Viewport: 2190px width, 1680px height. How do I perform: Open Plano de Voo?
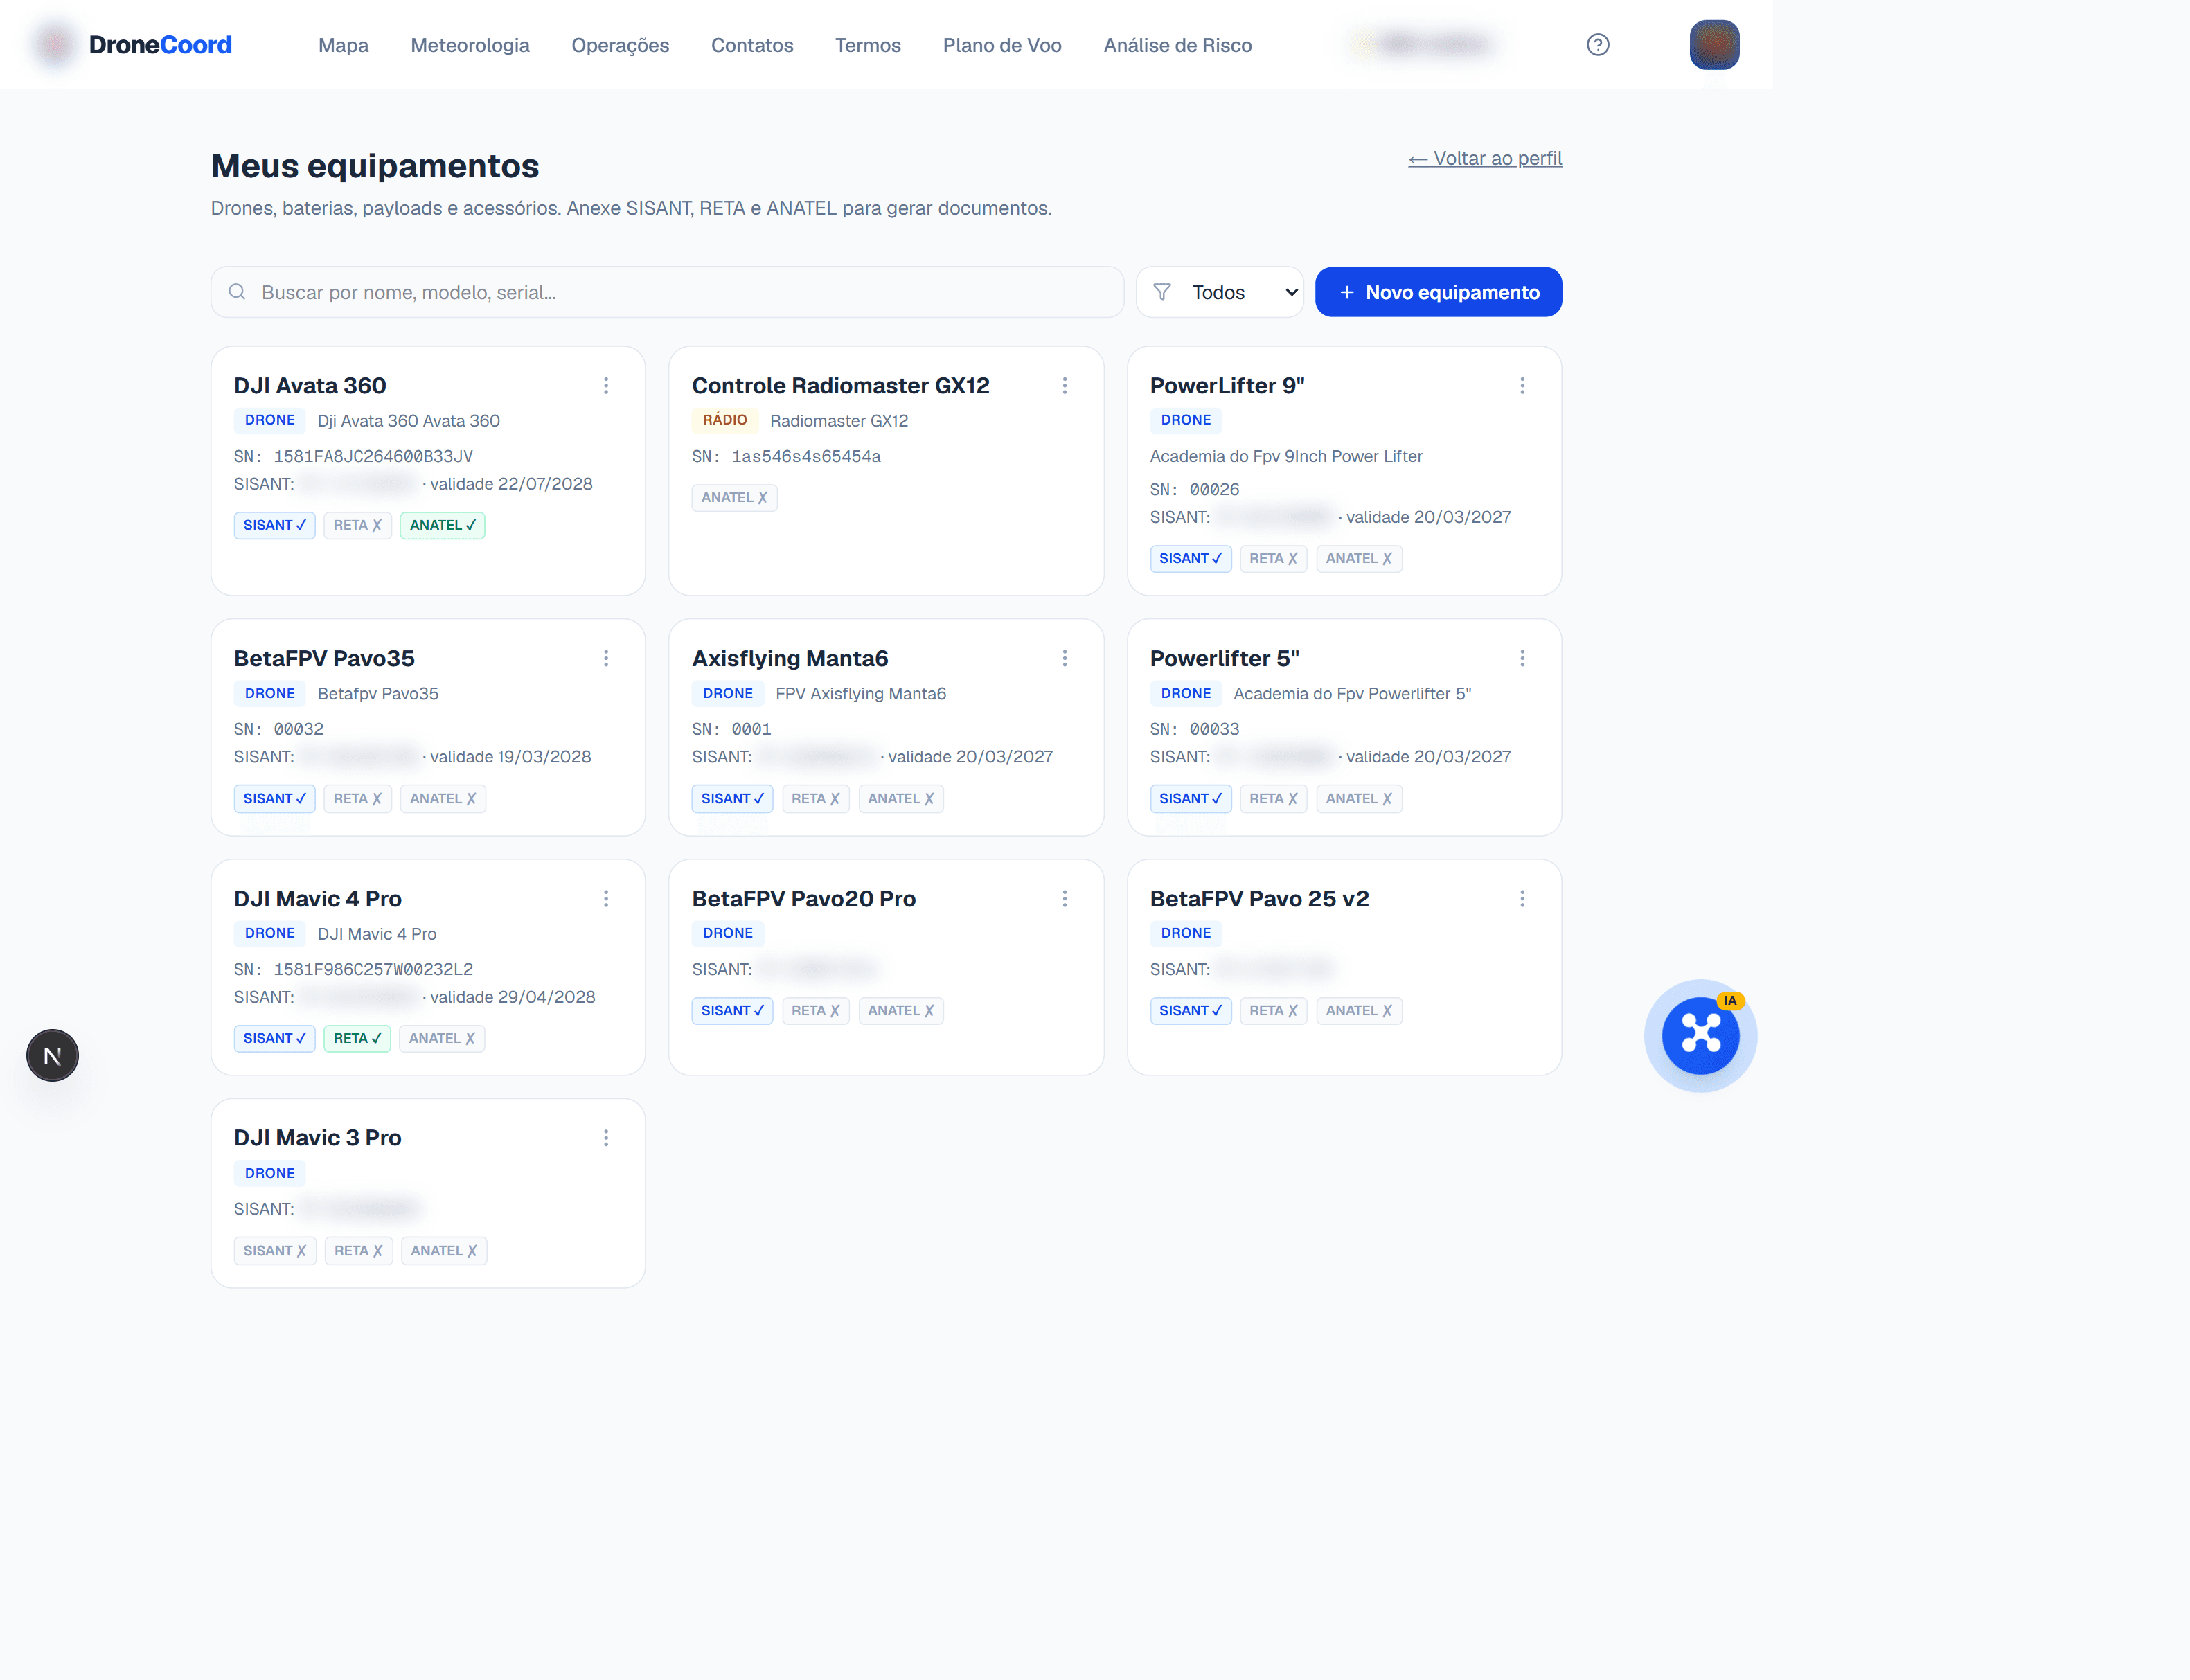(x=1002, y=45)
